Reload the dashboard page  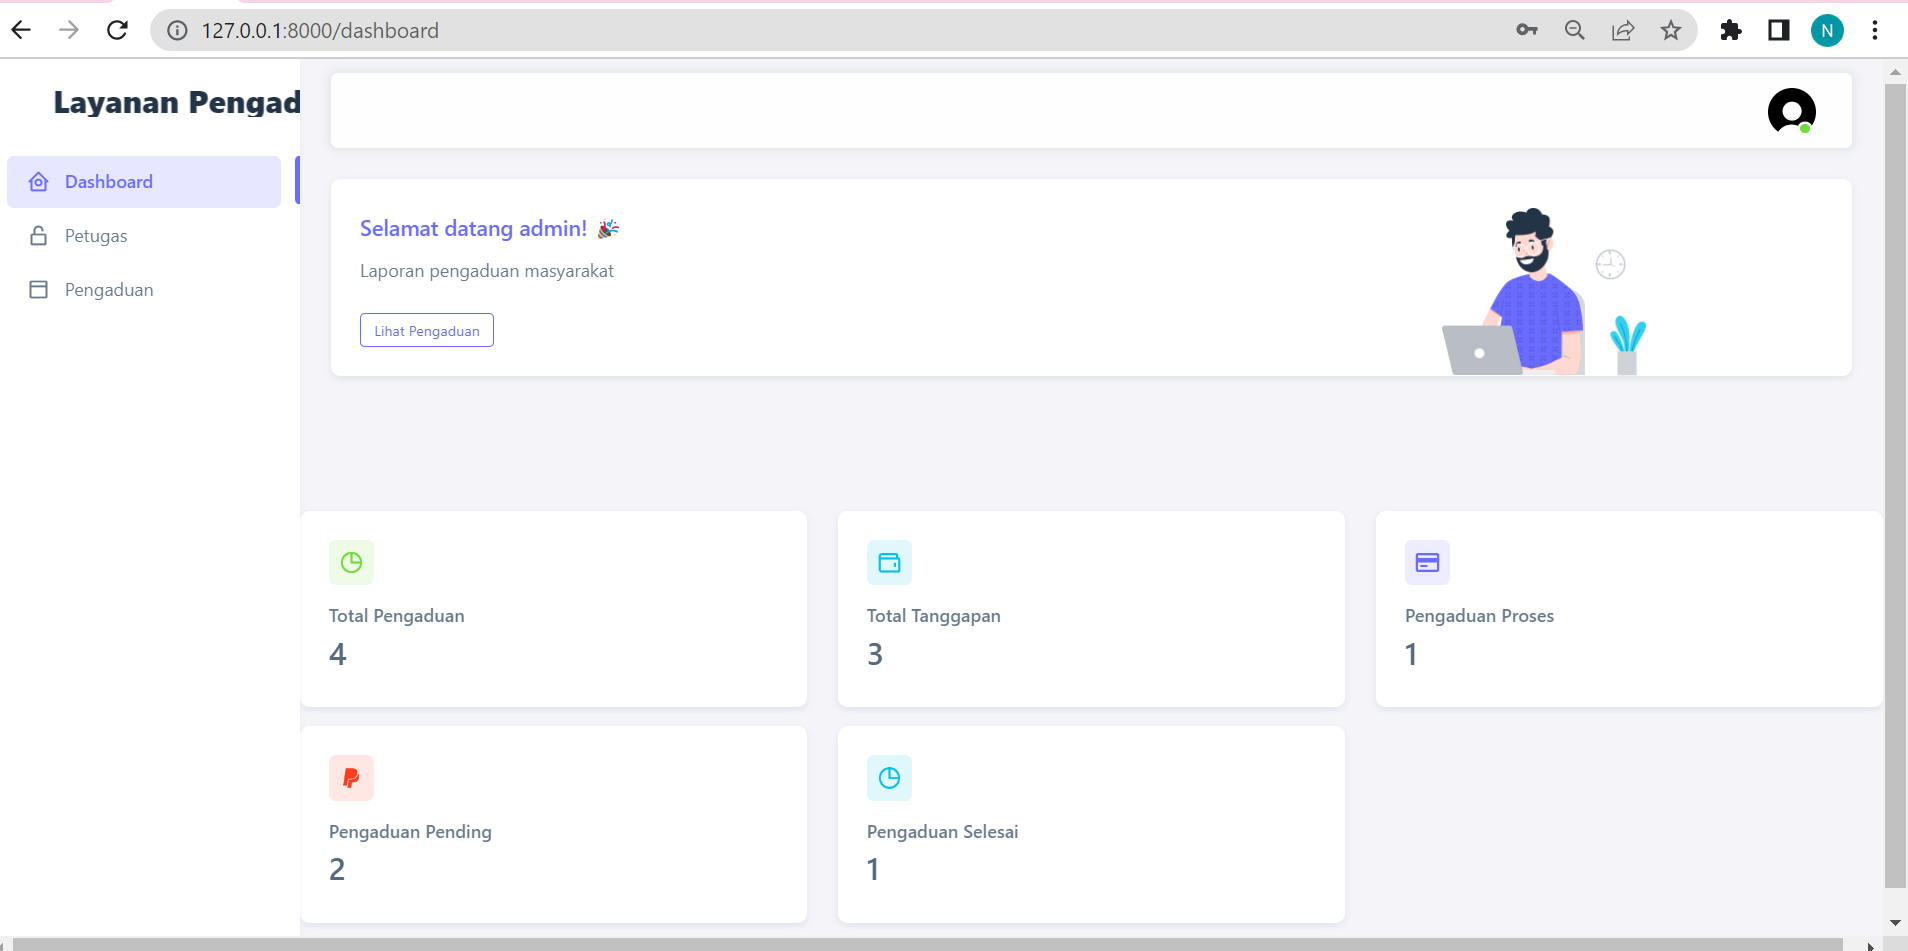[x=117, y=30]
